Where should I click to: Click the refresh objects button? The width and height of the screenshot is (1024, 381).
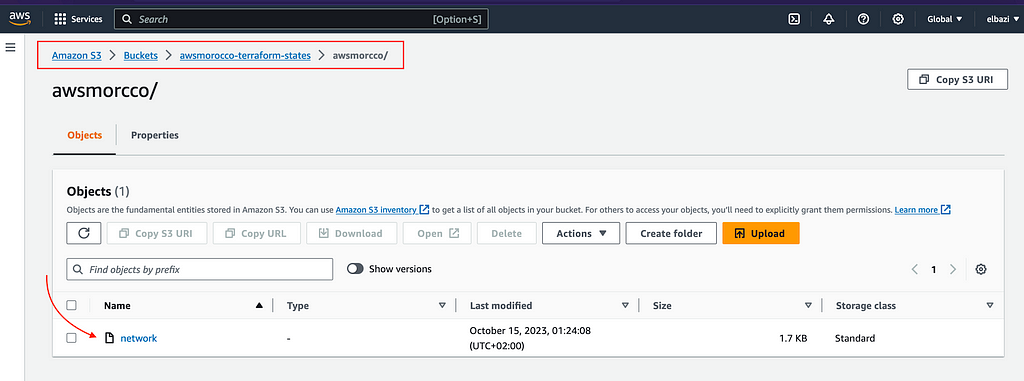(x=84, y=233)
